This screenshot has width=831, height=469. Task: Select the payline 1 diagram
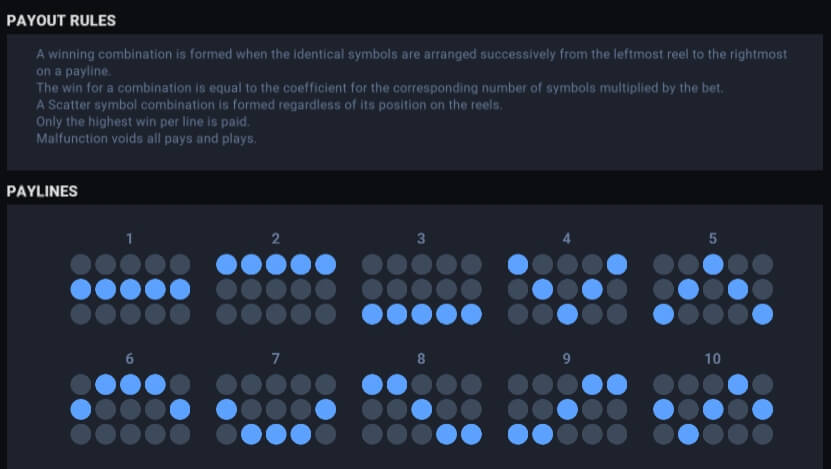point(130,289)
